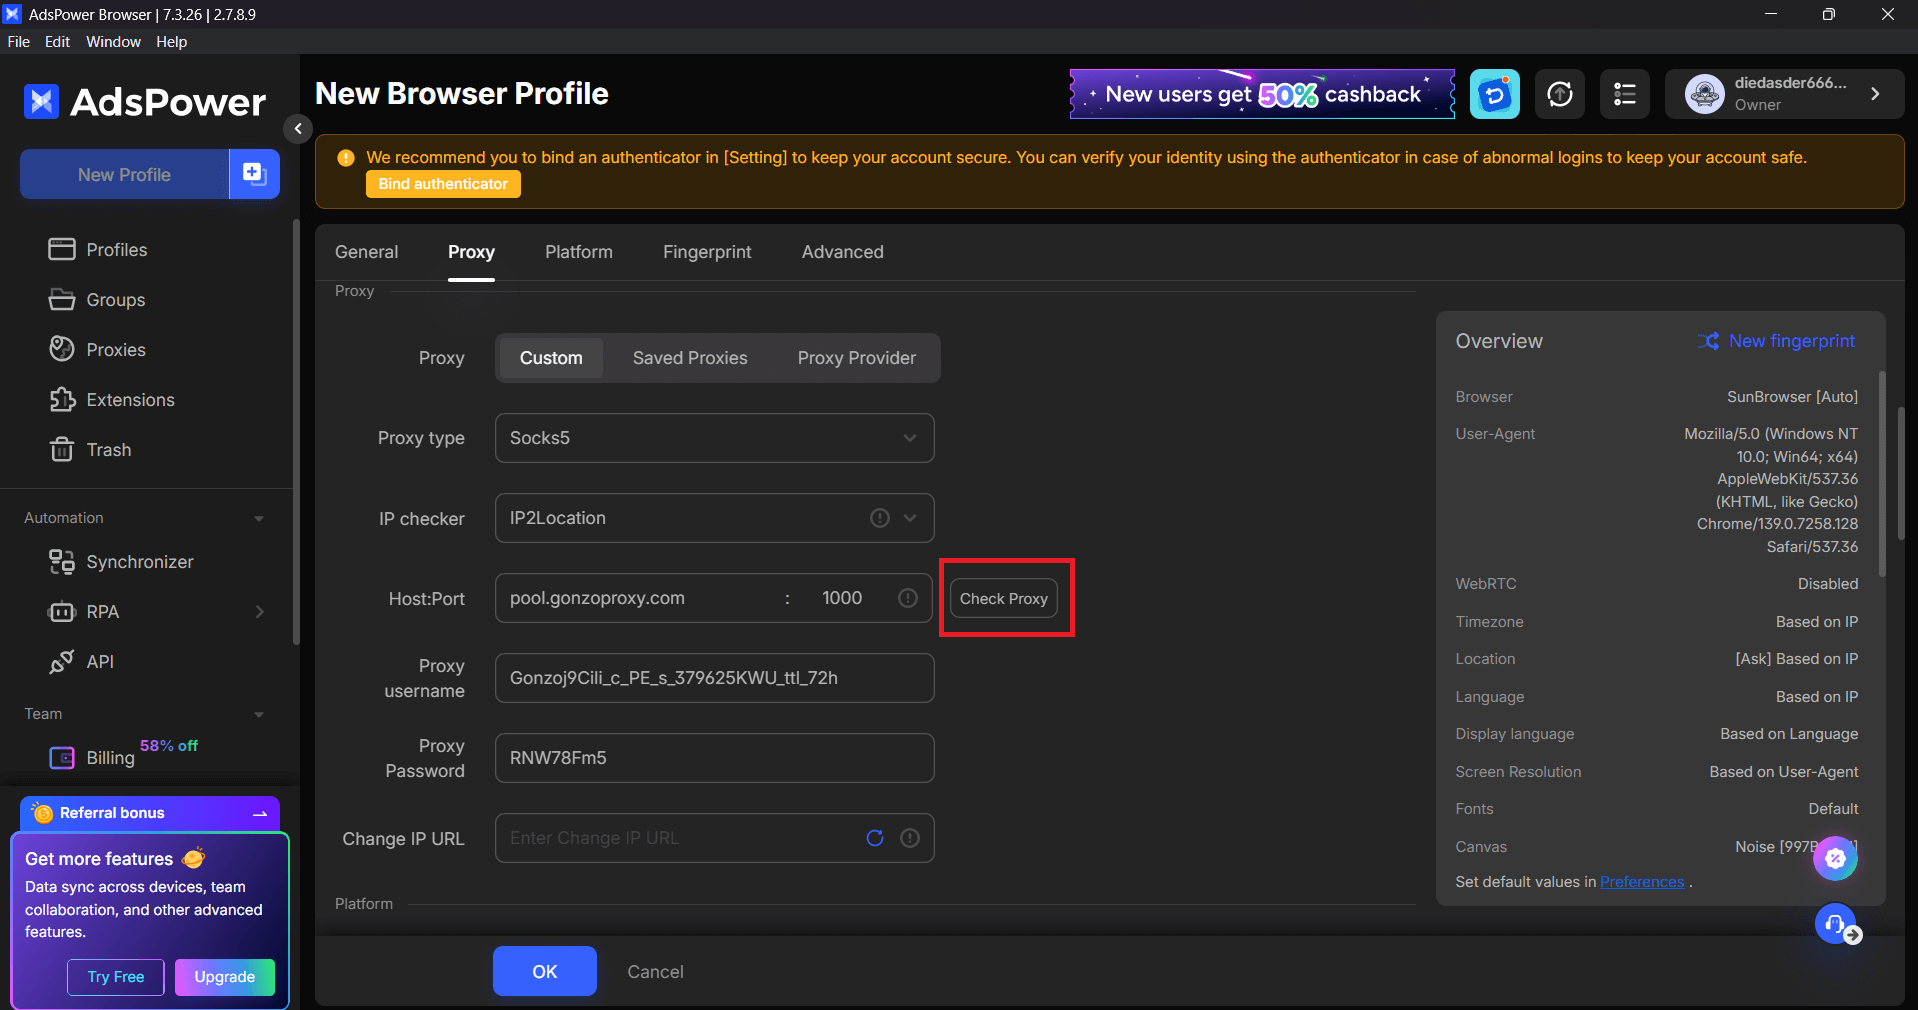Click the left sidebar scrollbar
This screenshot has width=1918, height=1010.
(296, 432)
